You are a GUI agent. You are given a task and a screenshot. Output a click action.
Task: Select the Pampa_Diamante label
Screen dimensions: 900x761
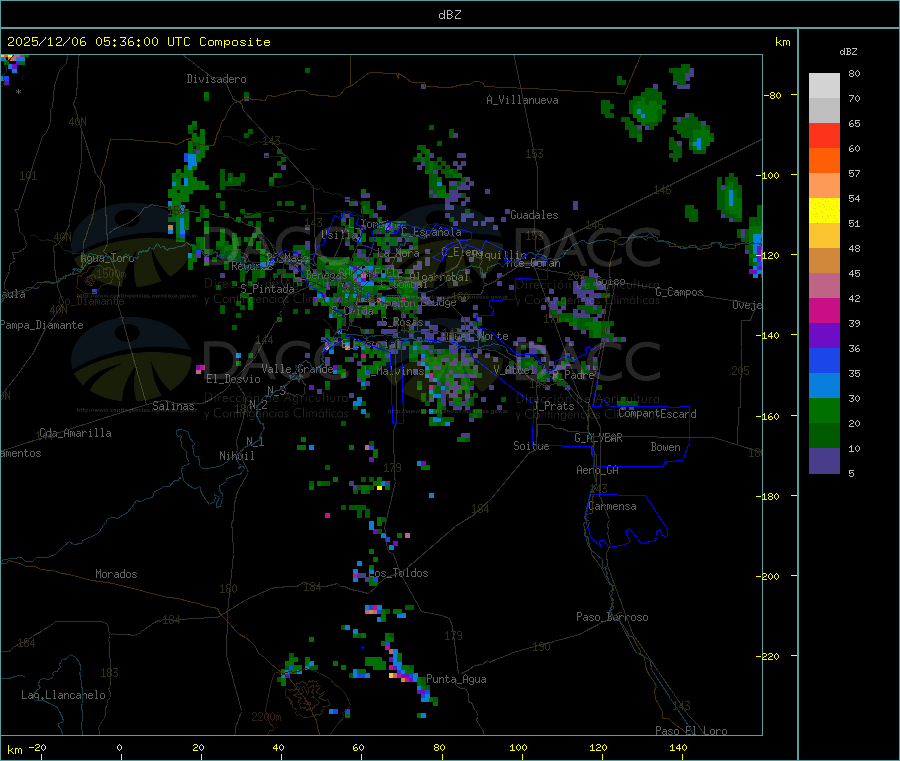click(42, 325)
